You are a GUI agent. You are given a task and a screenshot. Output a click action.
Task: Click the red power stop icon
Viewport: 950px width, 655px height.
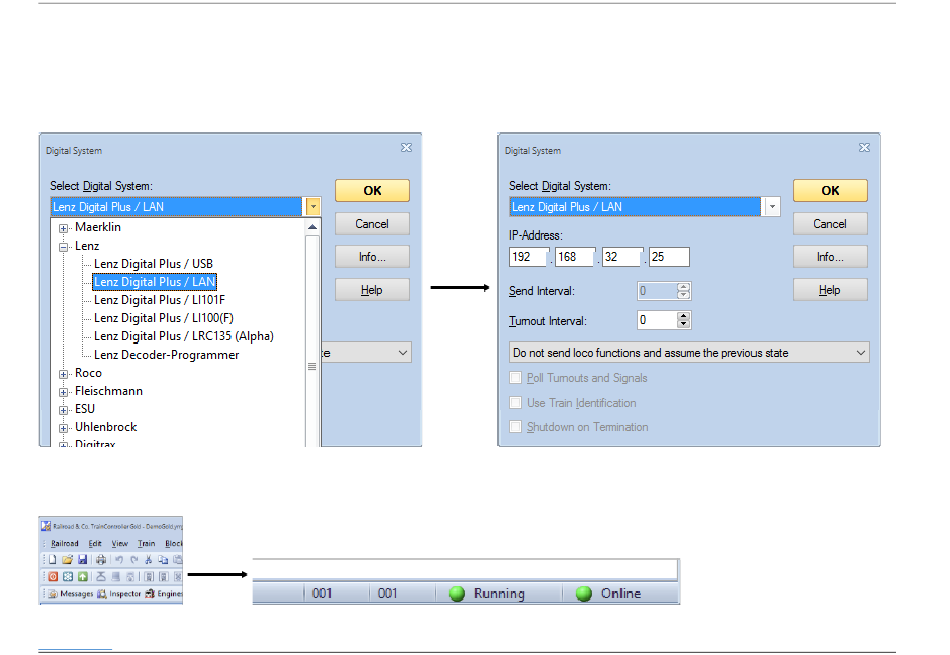click(53, 577)
